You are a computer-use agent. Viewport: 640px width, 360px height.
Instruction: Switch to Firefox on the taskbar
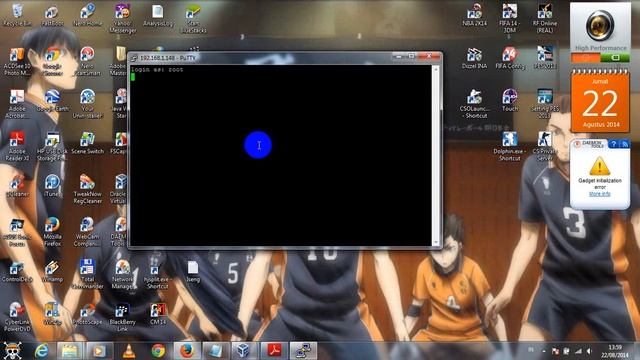click(187, 351)
